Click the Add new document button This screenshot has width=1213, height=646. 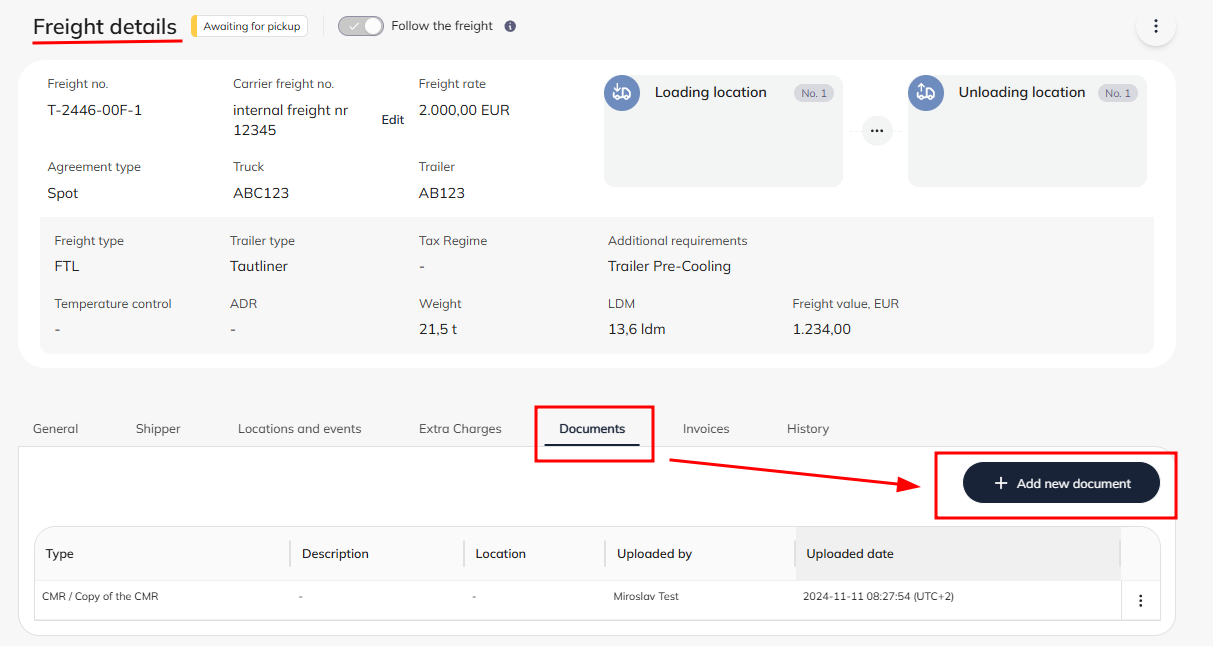click(1061, 483)
